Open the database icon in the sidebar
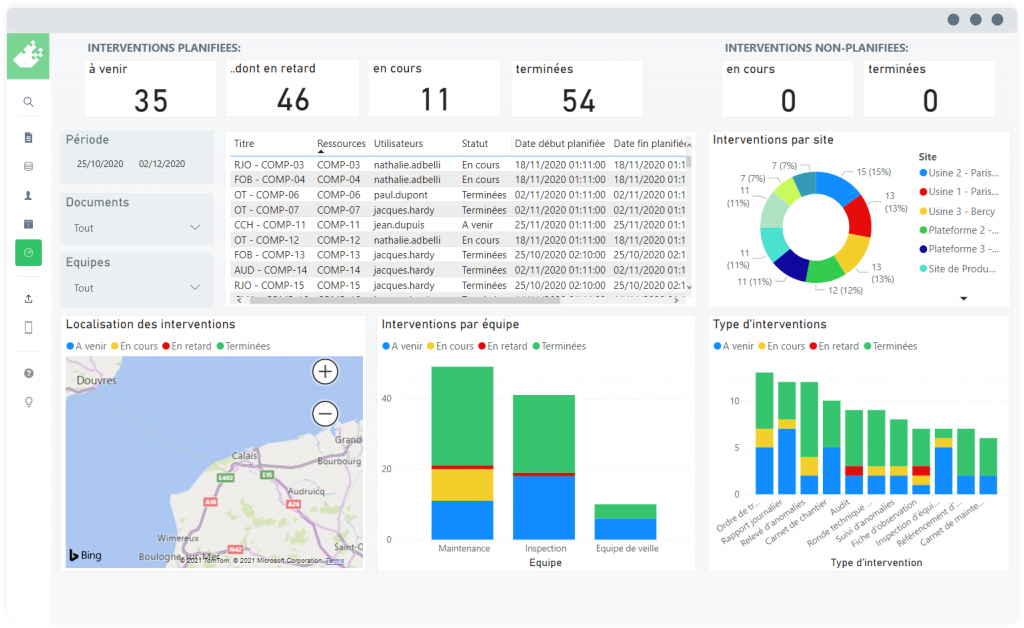The height and width of the screenshot is (628, 1024). [x=28, y=166]
